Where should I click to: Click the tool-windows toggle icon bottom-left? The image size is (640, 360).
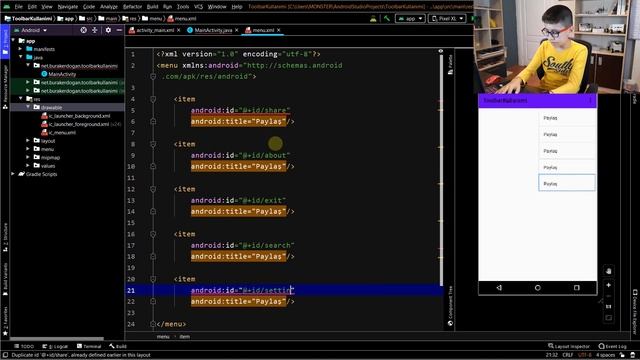pos(5,355)
